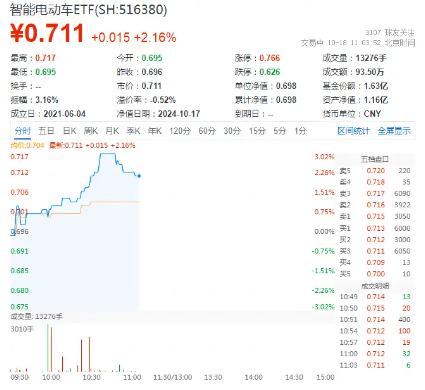Viewport: 425px width, 390px height.
Task: Switch to the 分时 chart tab
Action: pos(22,131)
